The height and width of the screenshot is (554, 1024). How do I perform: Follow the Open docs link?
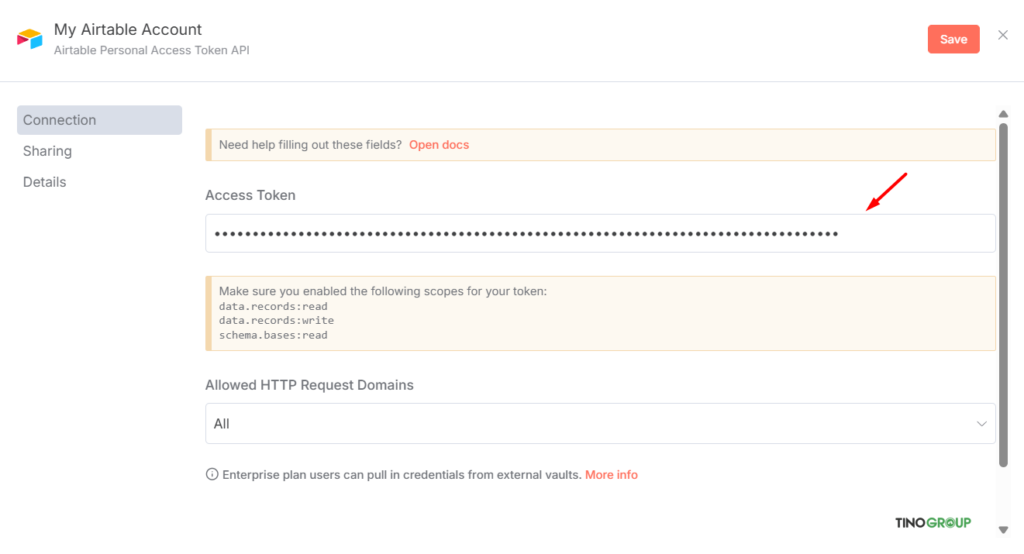tap(439, 145)
